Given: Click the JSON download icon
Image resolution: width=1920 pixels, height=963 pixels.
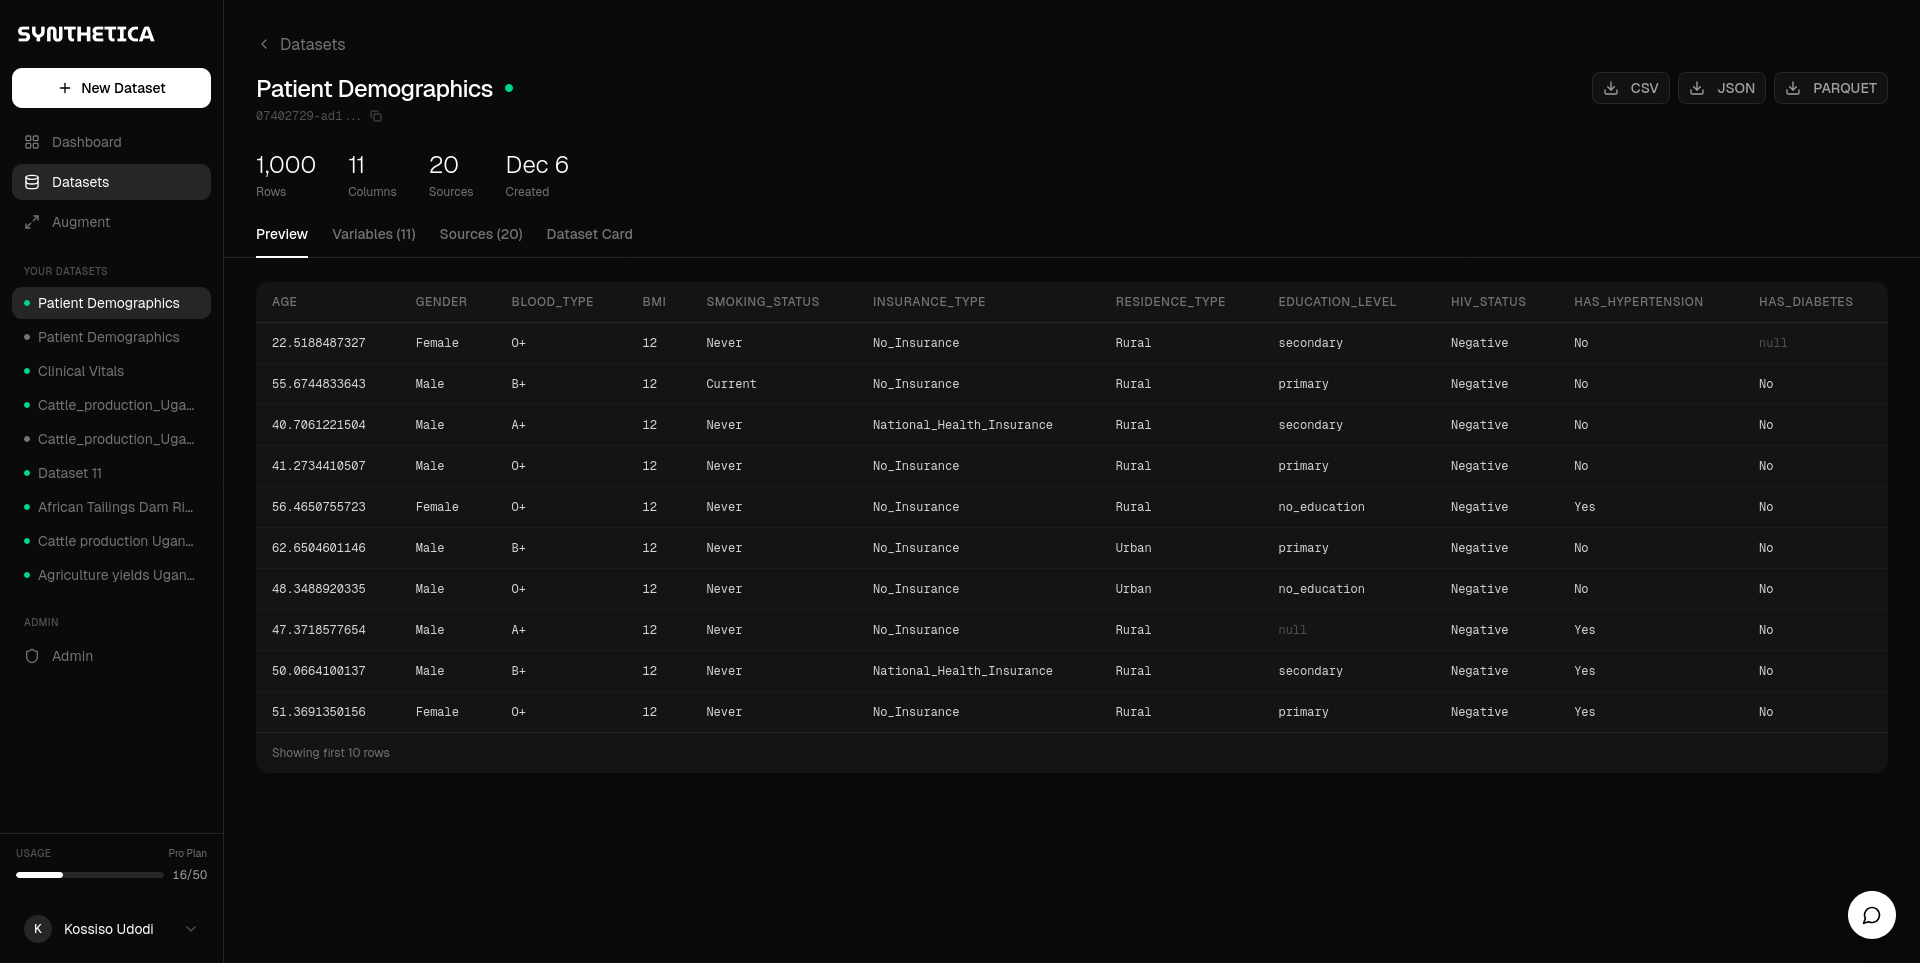Looking at the screenshot, I should (x=1697, y=88).
